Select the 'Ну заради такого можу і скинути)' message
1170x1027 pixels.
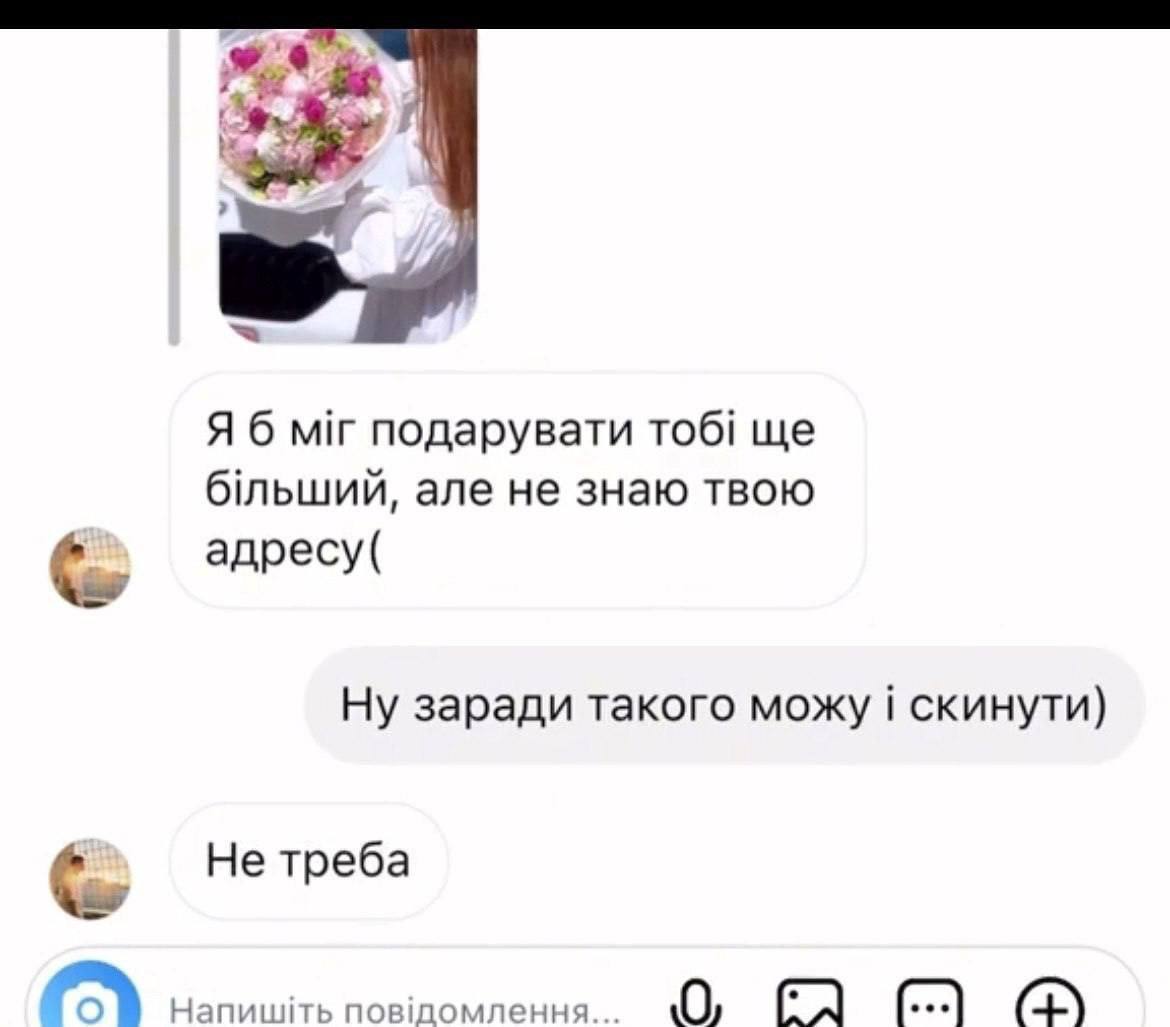tap(724, 705)
